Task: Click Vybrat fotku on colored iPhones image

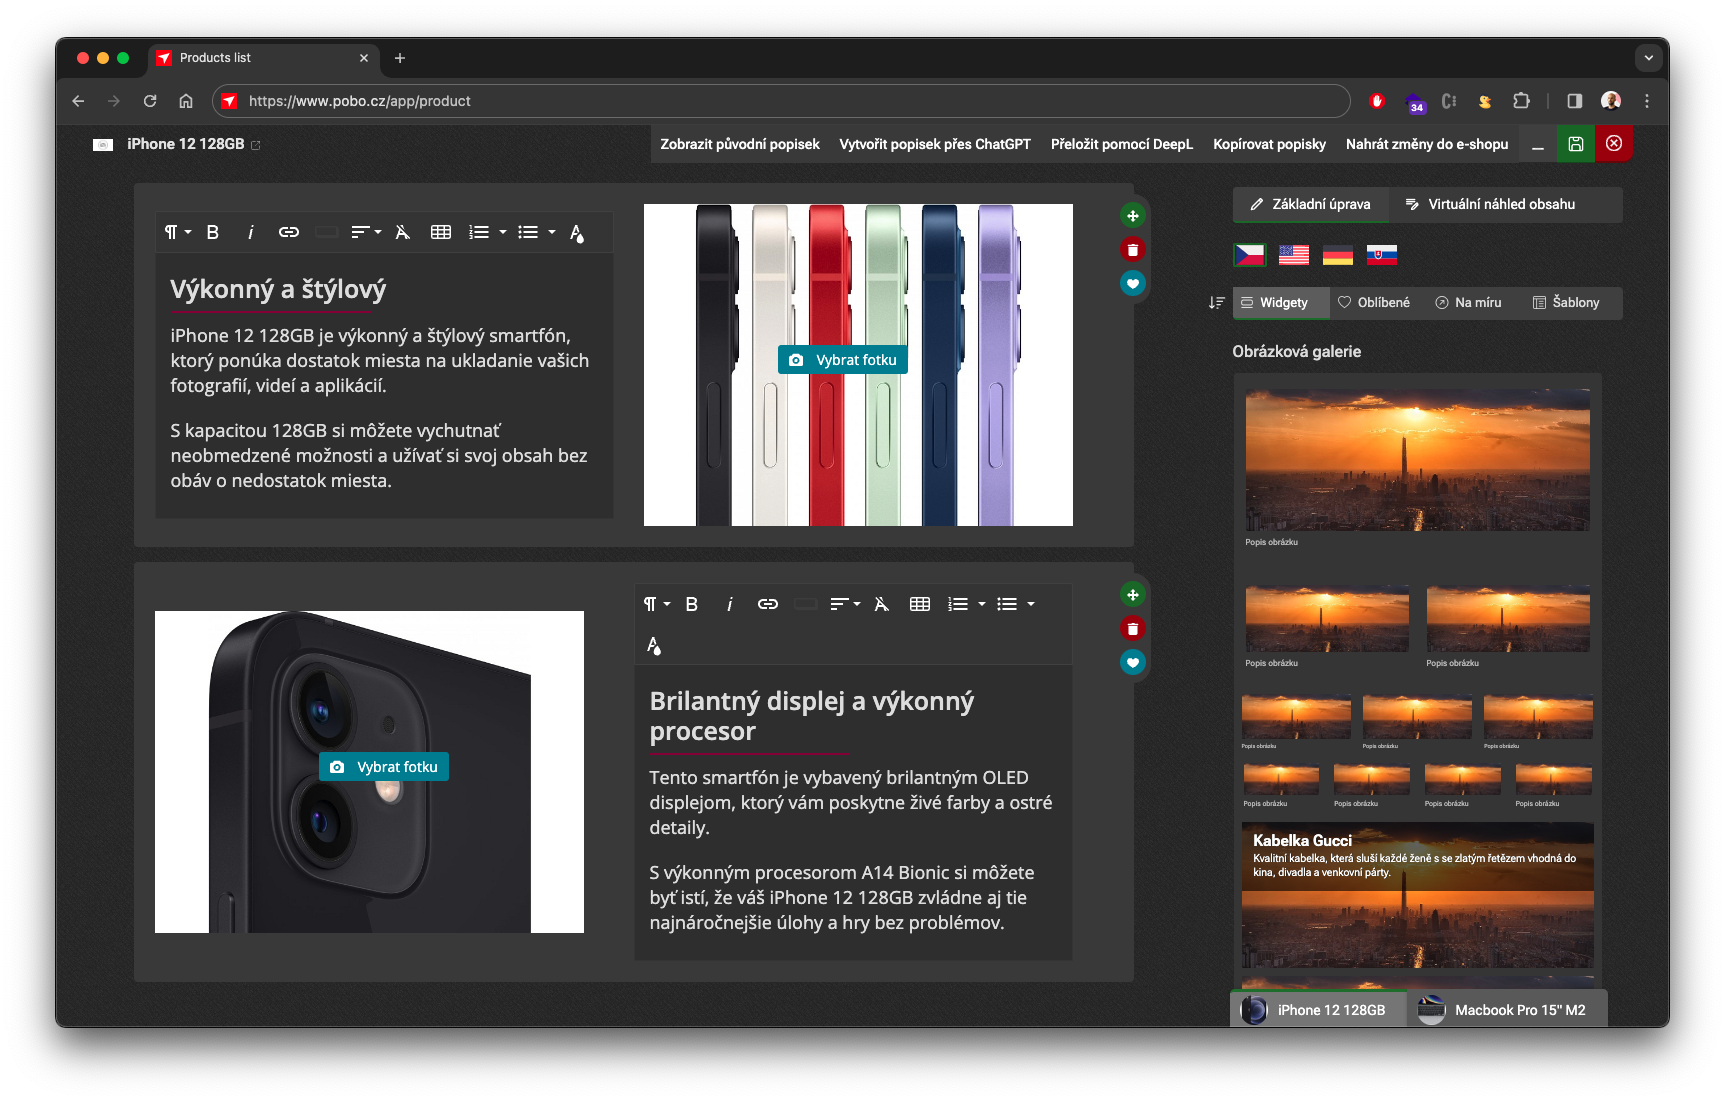Action: (x=843, y=360)
